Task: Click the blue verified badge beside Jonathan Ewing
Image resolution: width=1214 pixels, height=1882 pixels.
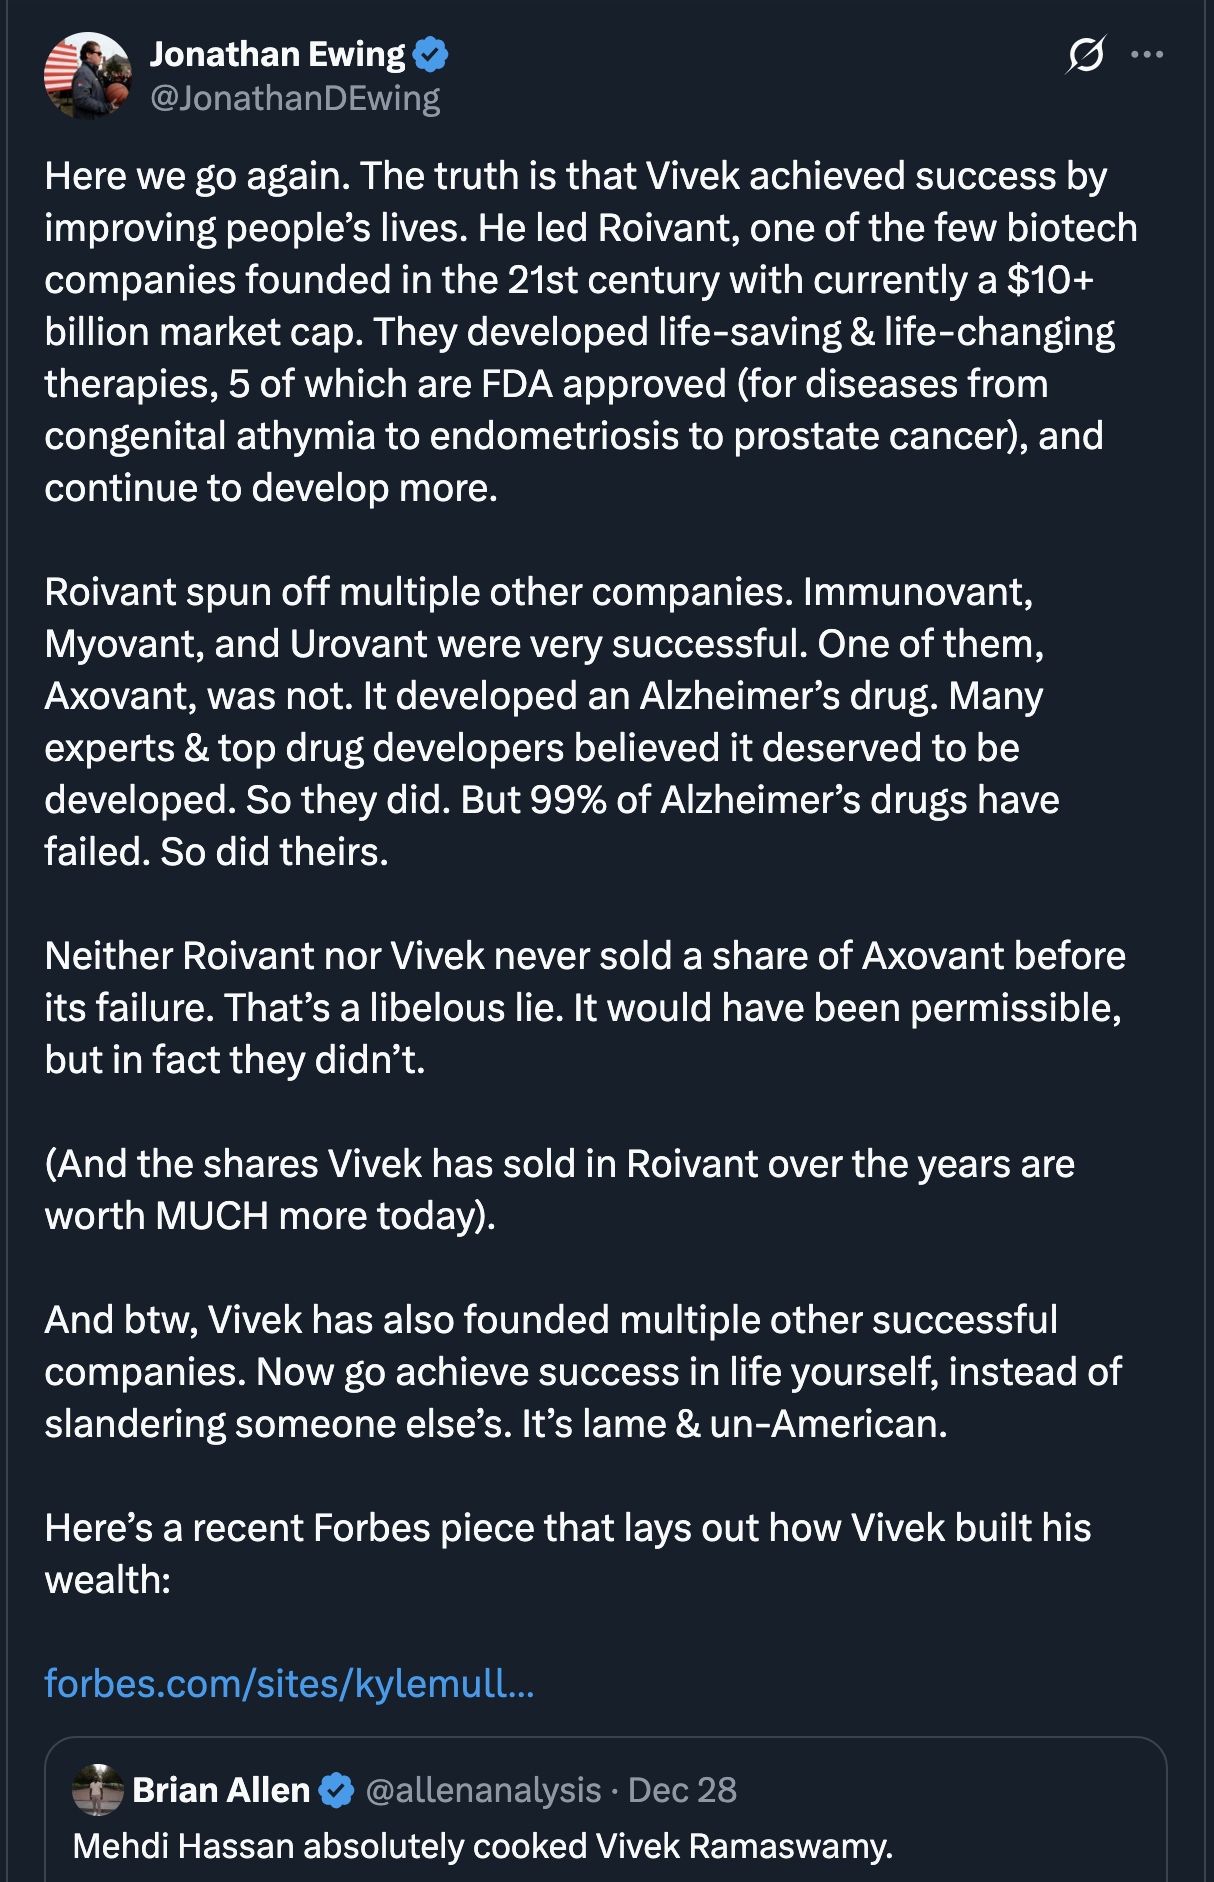Action: pos(431,54)
